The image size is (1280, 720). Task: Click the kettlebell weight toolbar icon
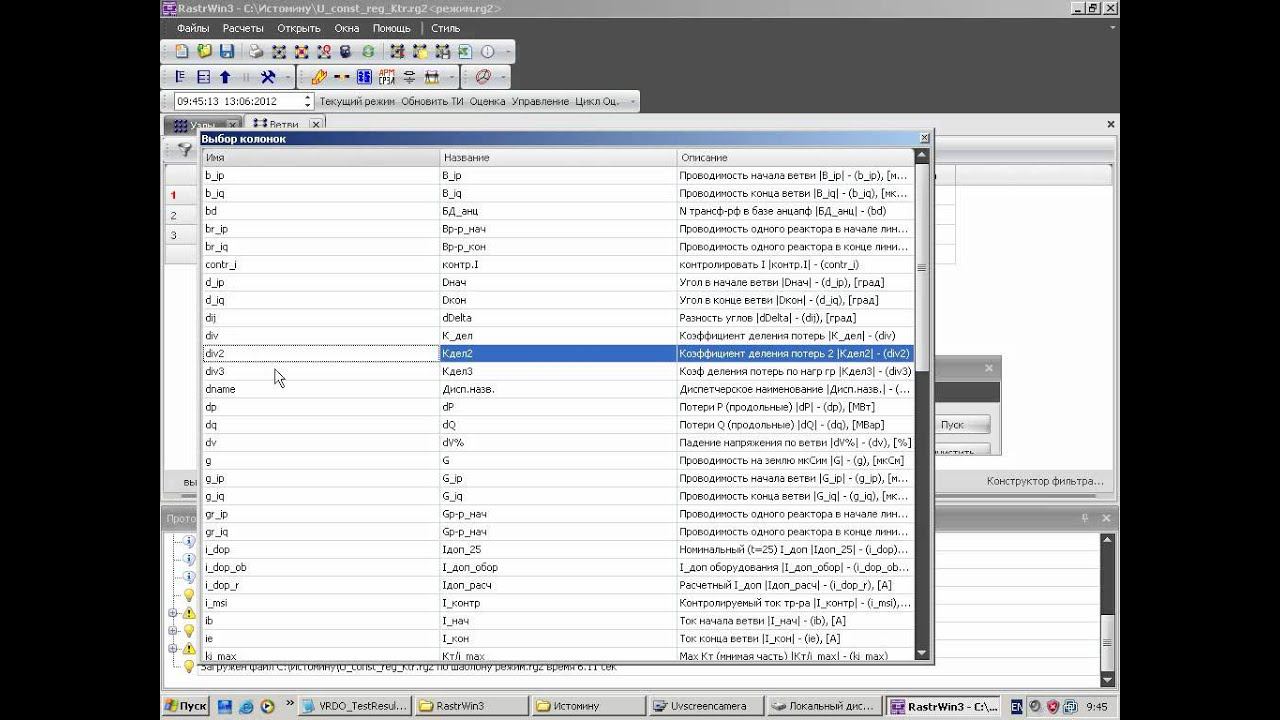point(346,51)
